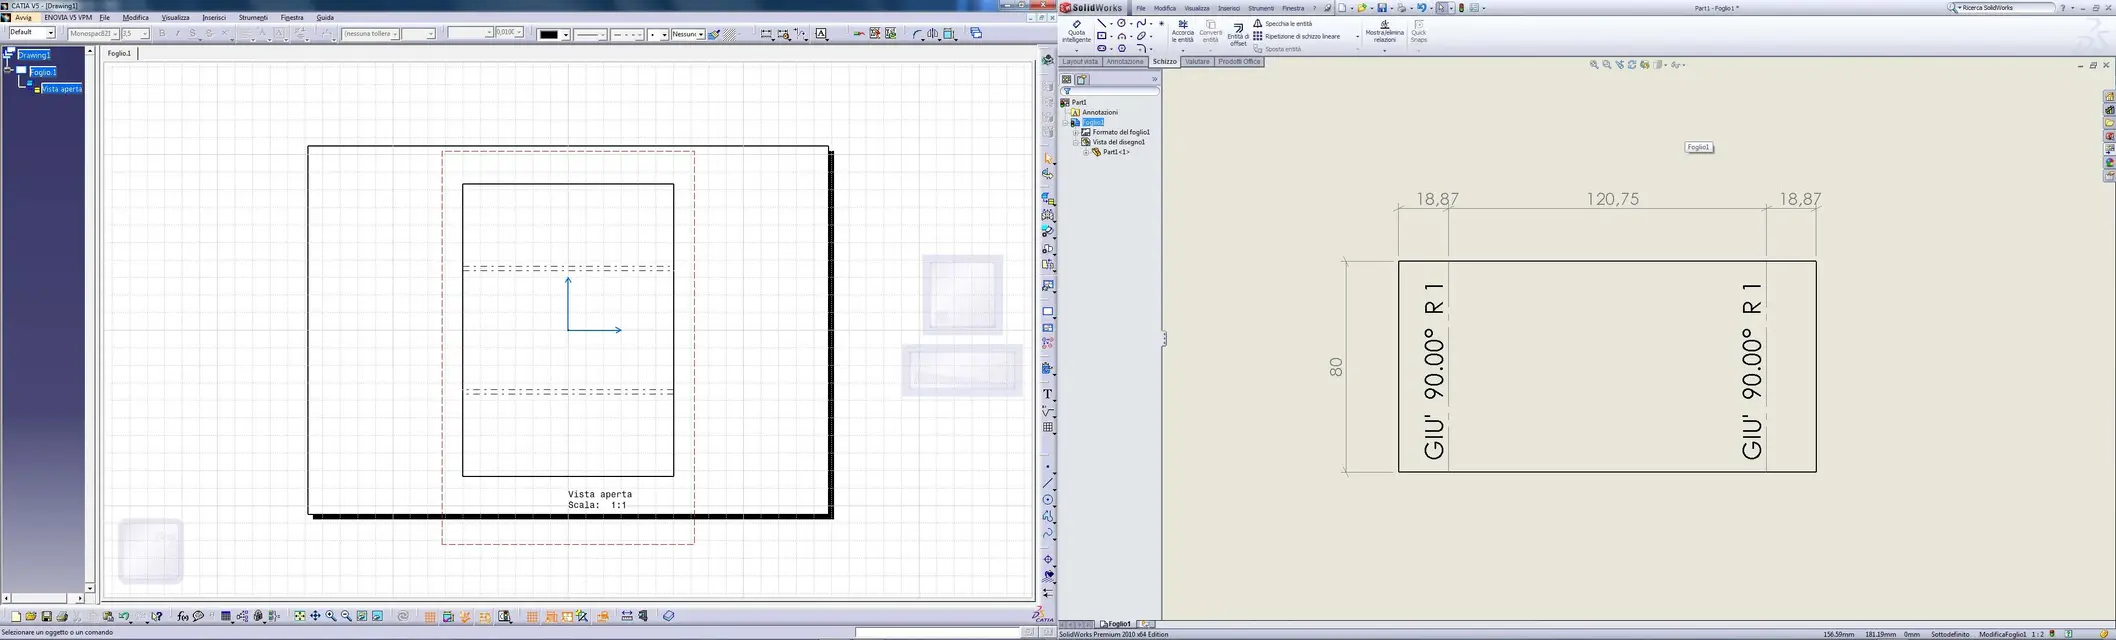
Task: Select Drawing1 in the CATIA tree
Action: tap(34, 55)
